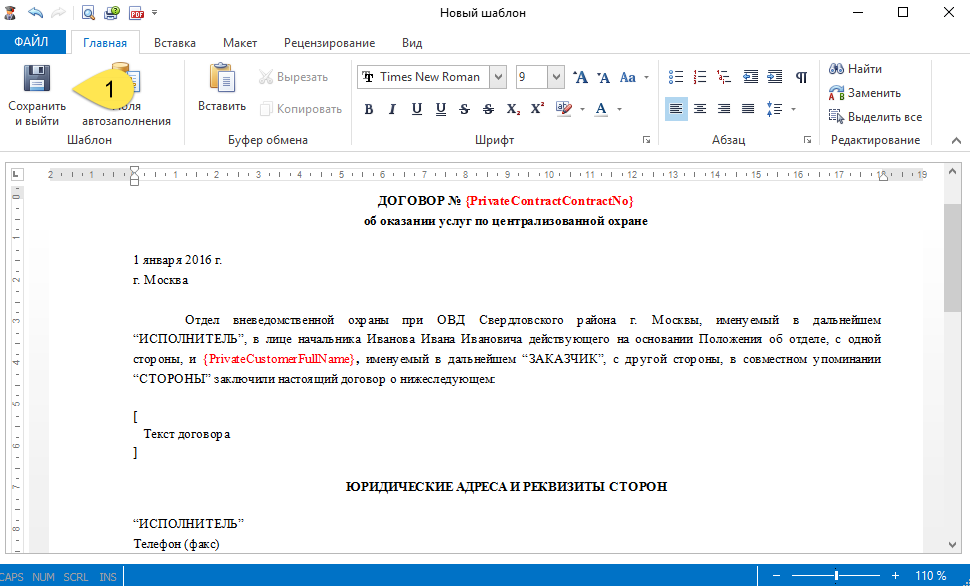Increase font size with grow font icon

[x=580, y=77]
